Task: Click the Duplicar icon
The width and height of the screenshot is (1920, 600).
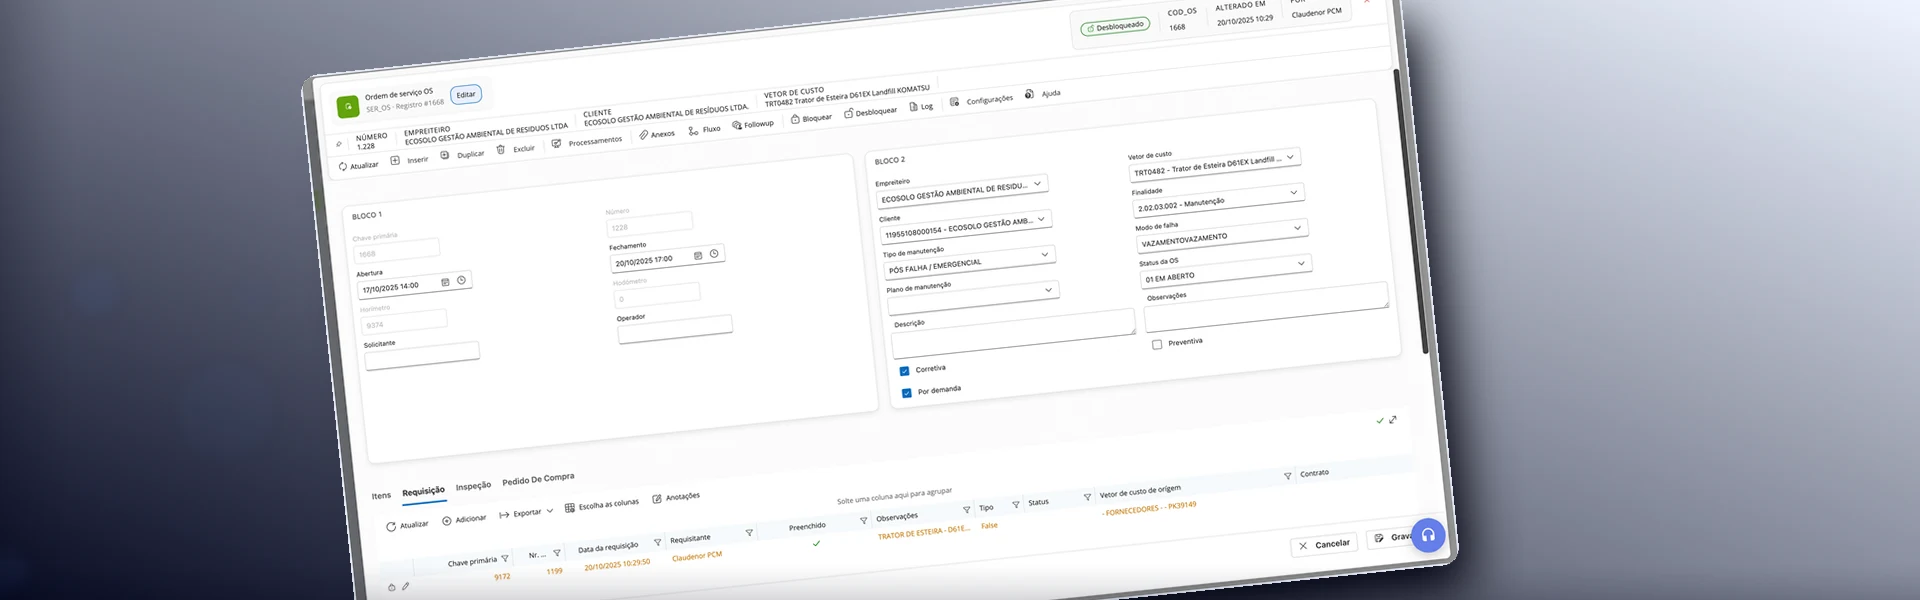Action: 445,155
